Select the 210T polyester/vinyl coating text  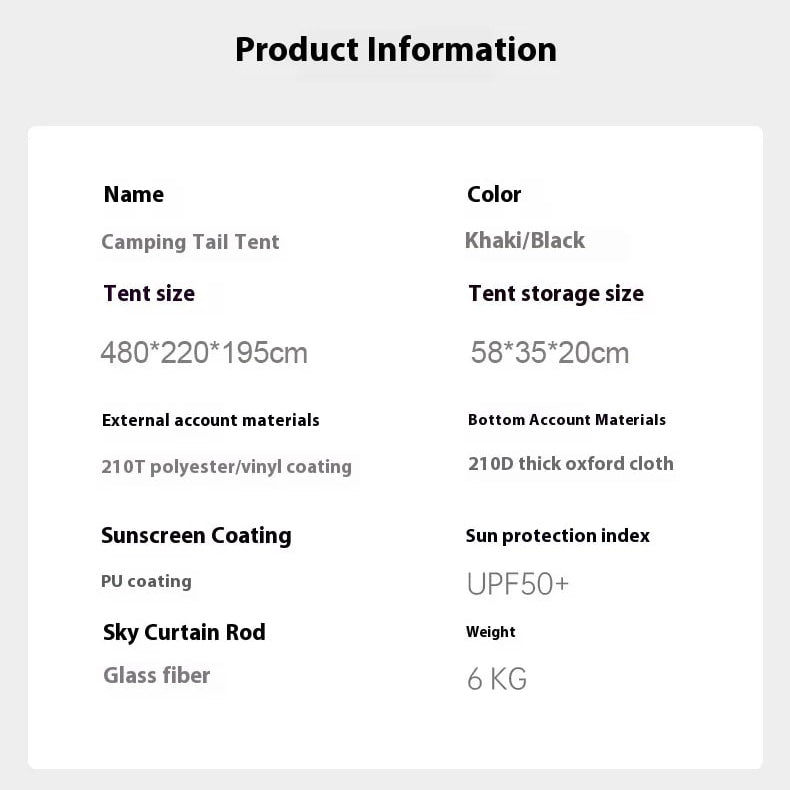click(226, 466)
